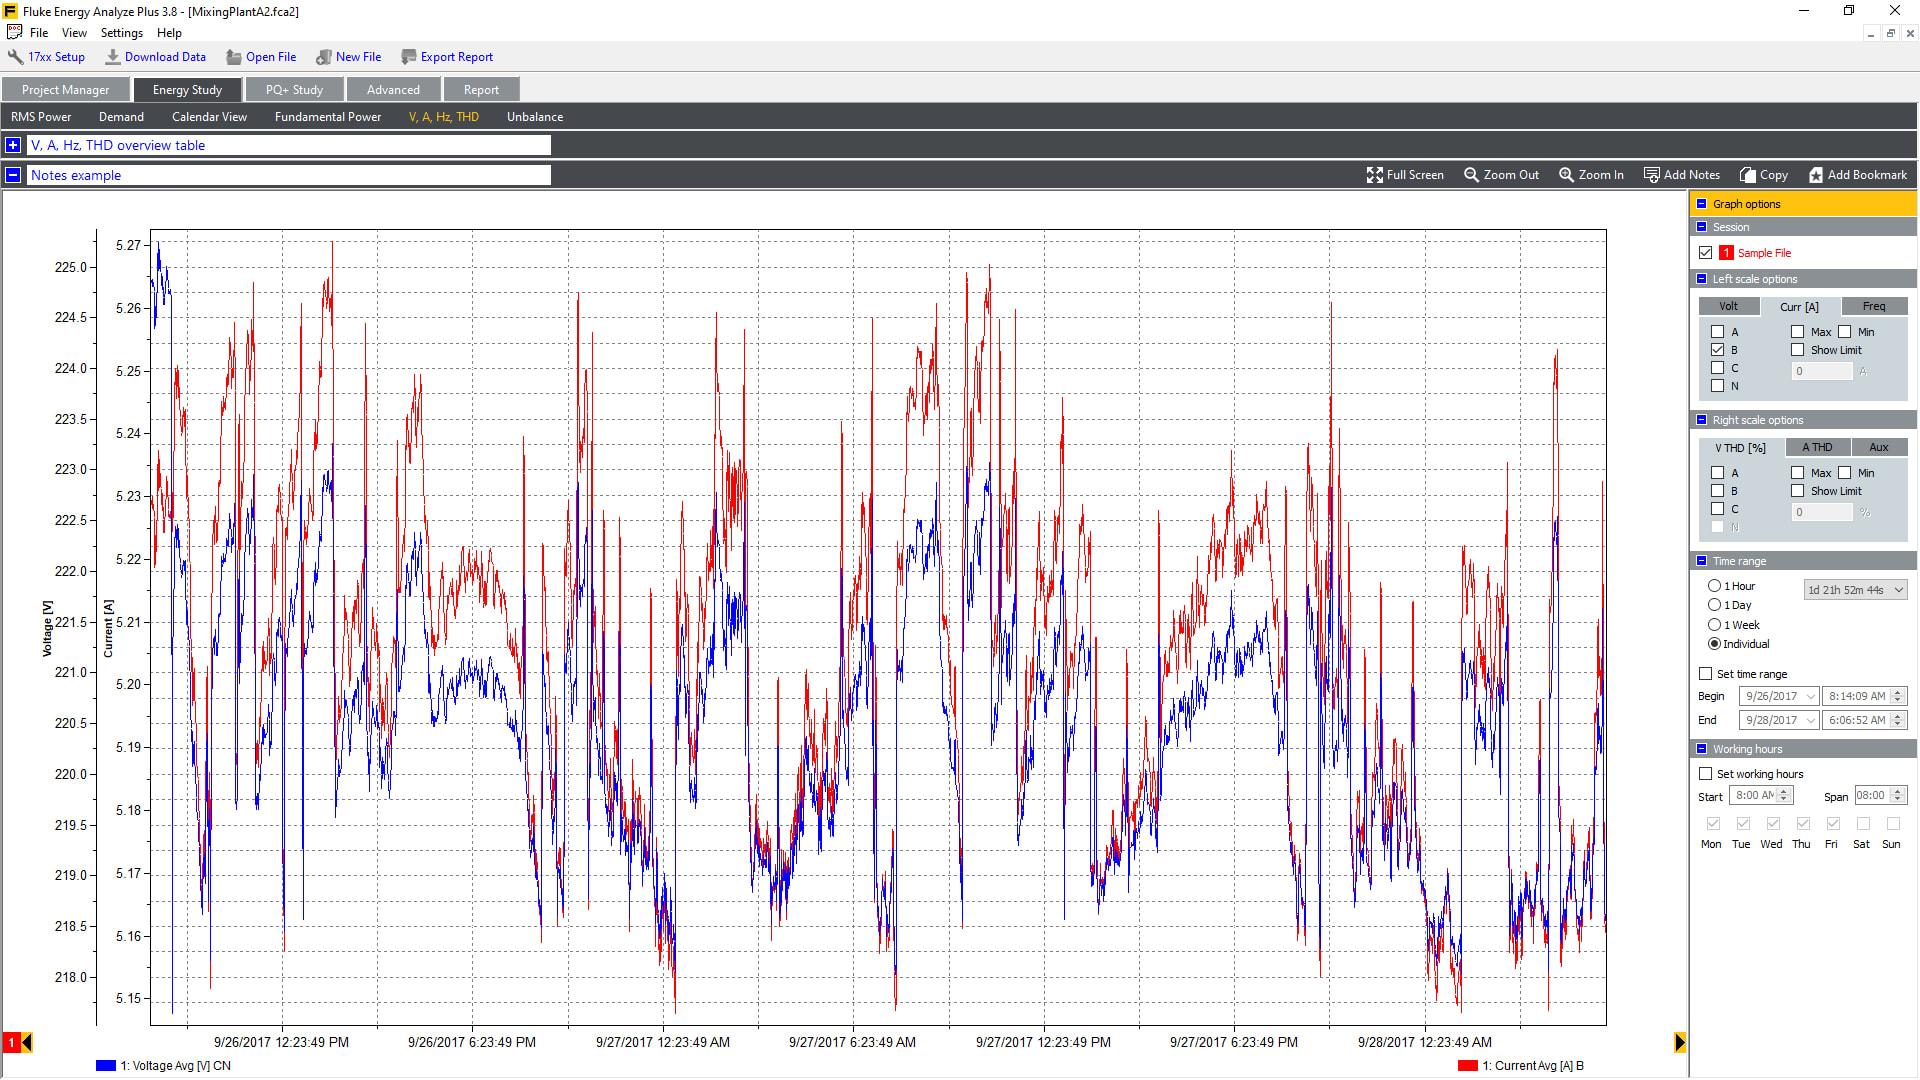Collapse the Working hours section
Image resolution: width=1920 pixels, height=1080 pixels.
coord(1702,749)
